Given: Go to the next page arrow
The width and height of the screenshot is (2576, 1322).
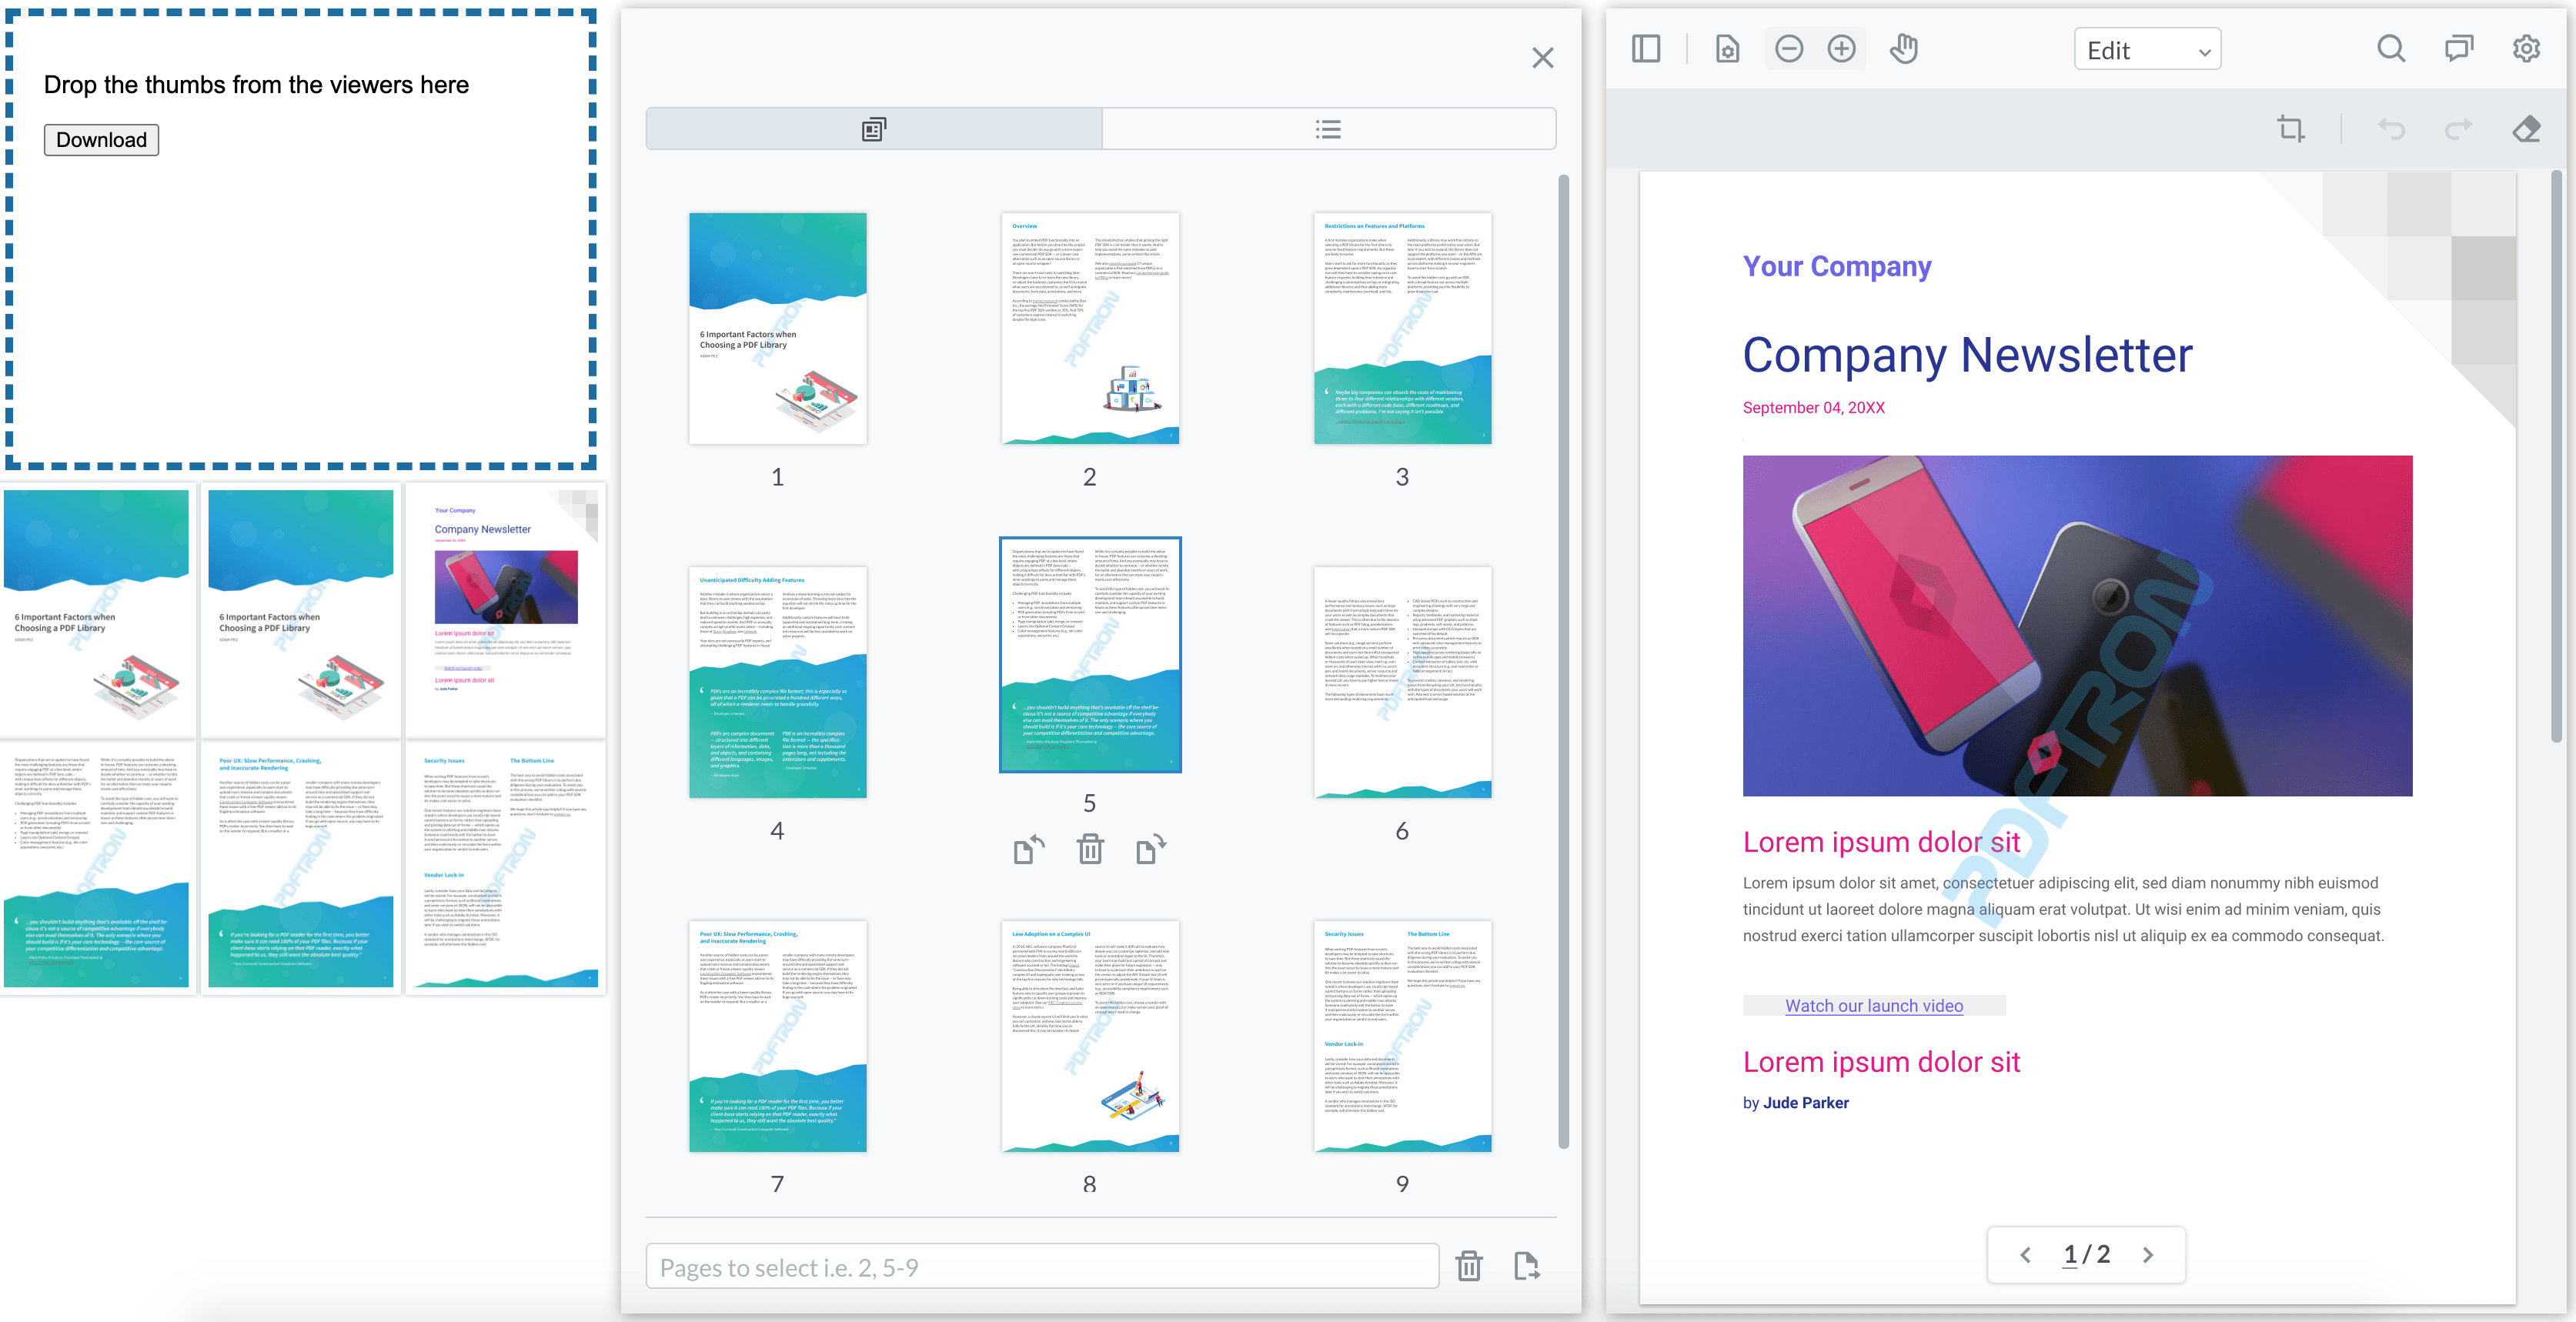Looking at the screenshot, I should coord(2148,1255).
